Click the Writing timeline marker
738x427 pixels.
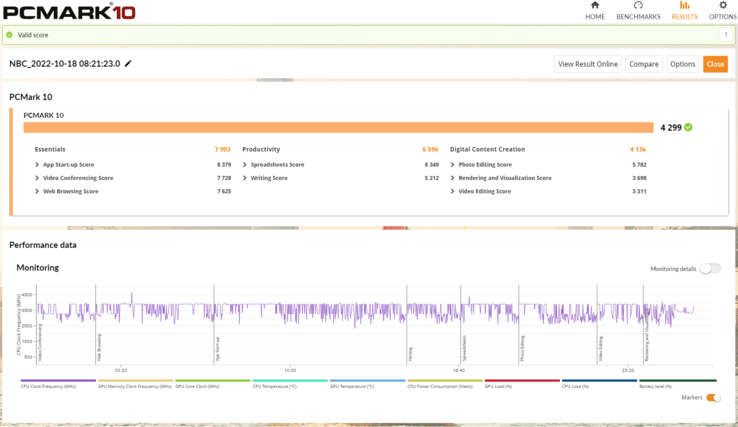tap(410, 354)
